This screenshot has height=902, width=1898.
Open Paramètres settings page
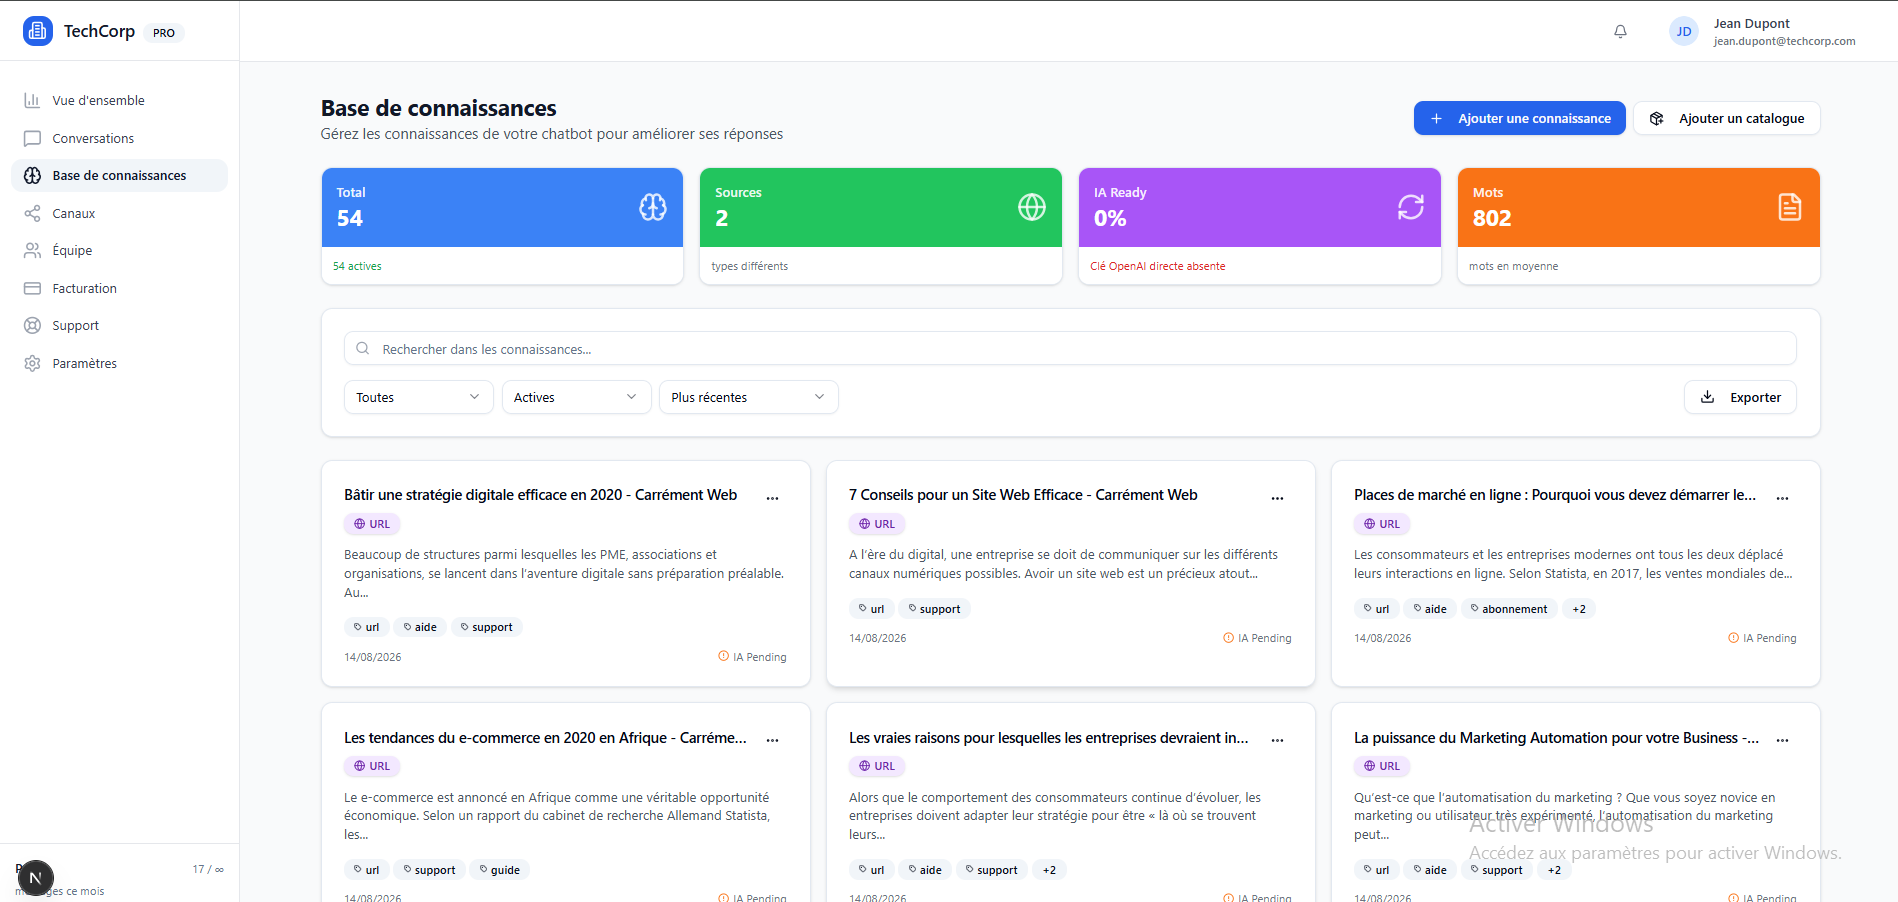(x=119, y=363)
